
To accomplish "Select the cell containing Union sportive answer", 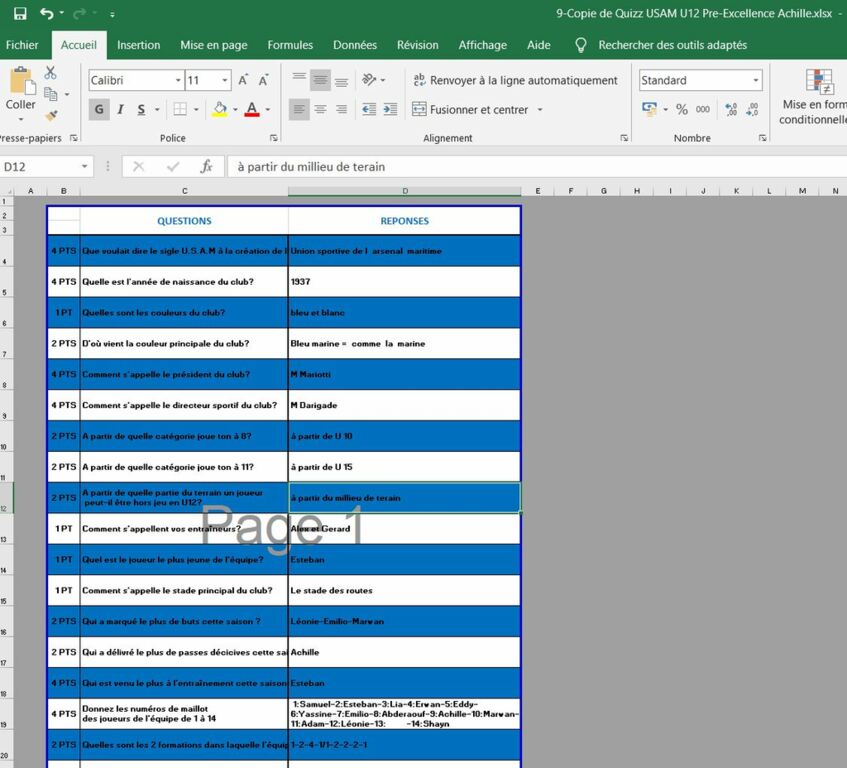I will [404, 251].
